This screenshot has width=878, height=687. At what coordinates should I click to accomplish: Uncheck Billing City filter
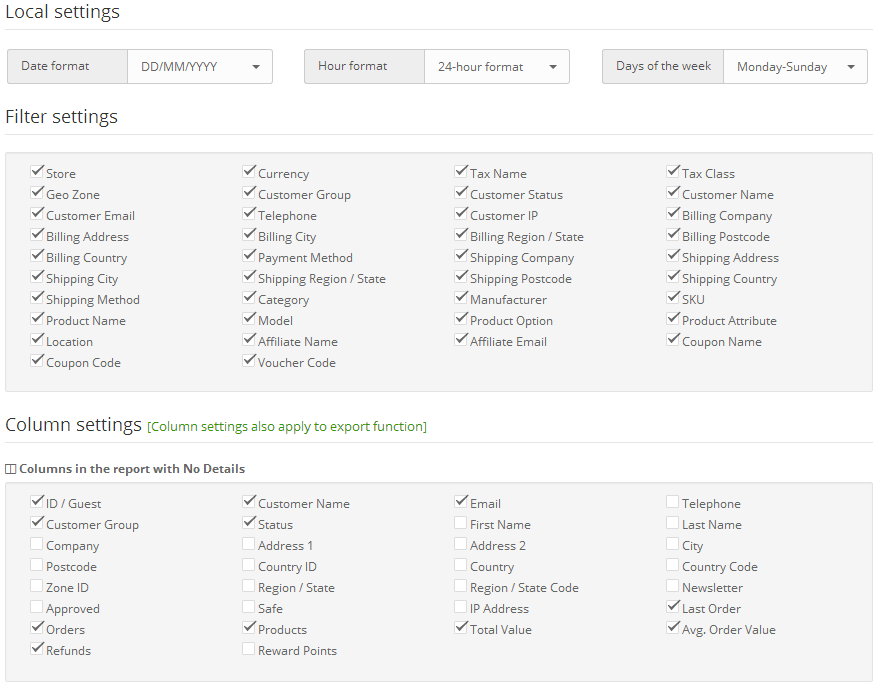point(249,235)
